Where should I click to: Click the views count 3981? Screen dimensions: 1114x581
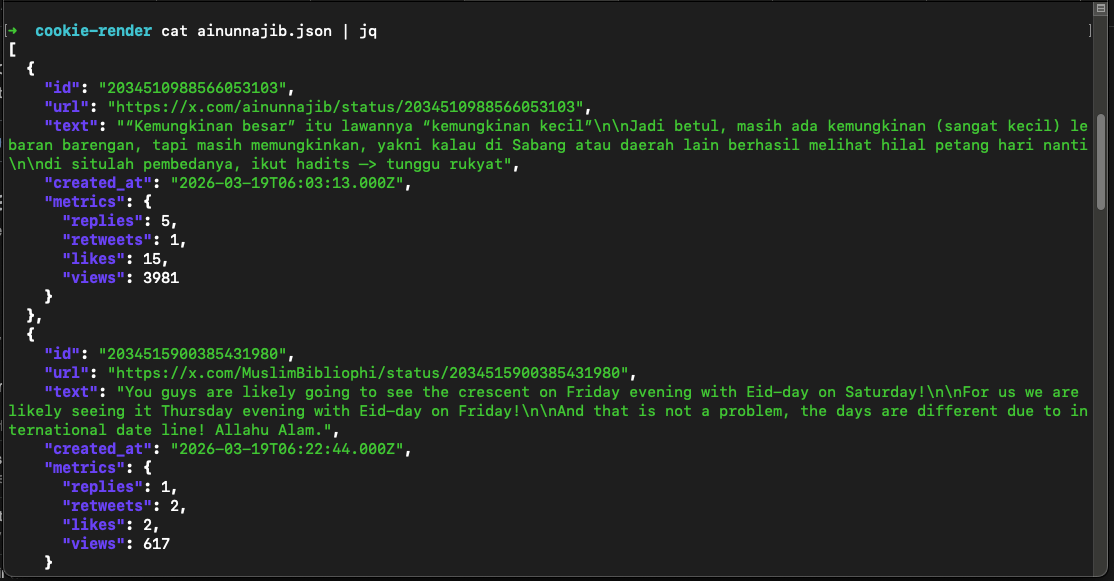160,278
